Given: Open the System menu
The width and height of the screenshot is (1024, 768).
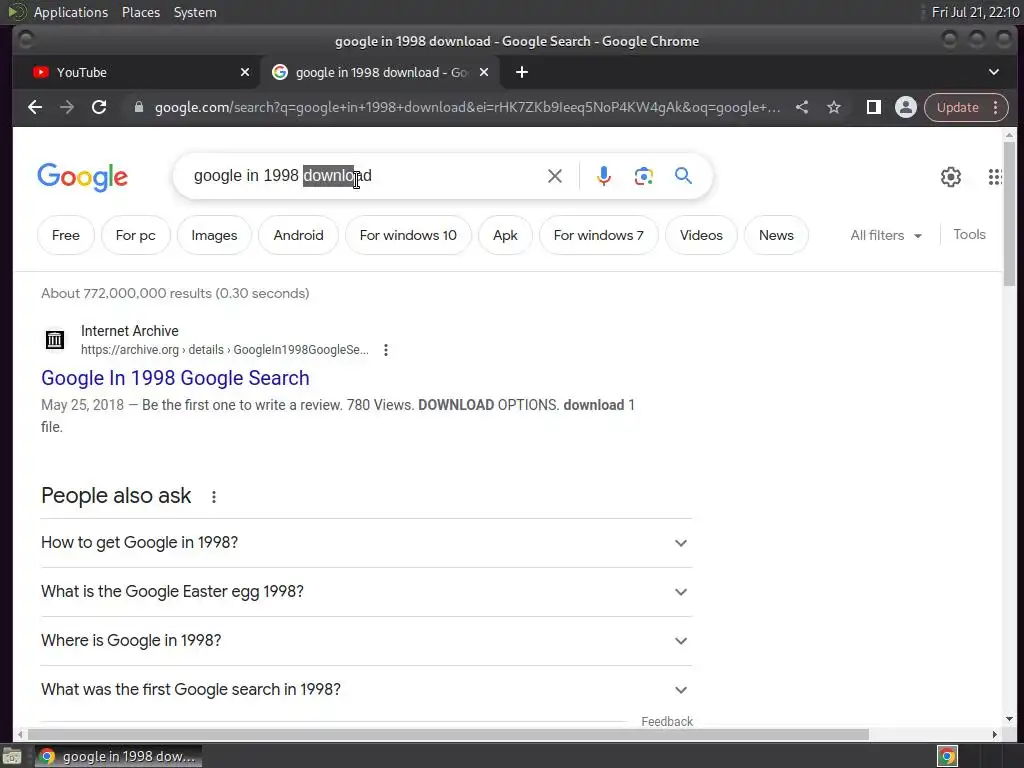Looking at the screenshot, I should [195, 12].
